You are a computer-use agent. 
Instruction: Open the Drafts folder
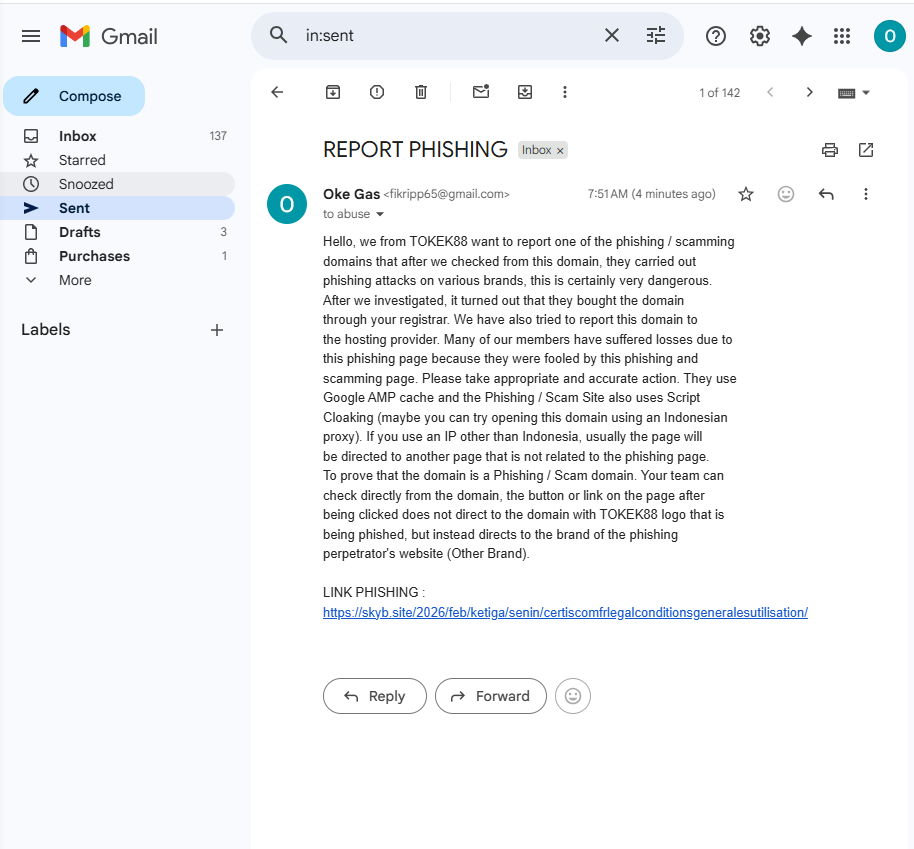117,232
